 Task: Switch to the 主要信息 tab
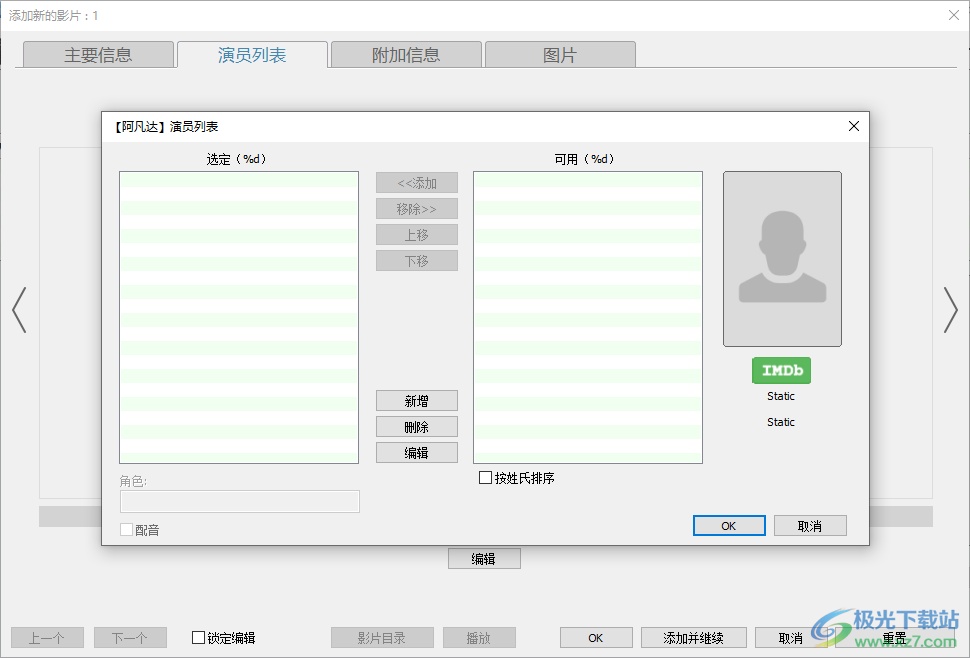[97, 54]
